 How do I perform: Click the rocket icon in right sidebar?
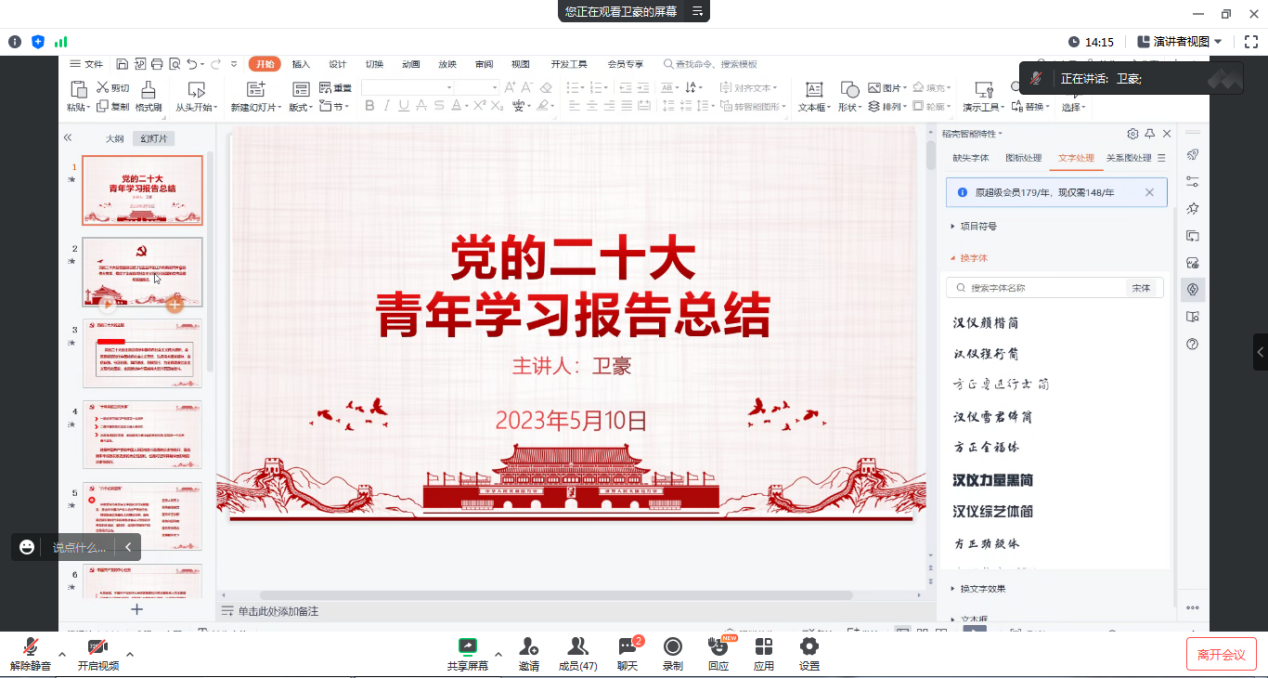(1192, 154)
